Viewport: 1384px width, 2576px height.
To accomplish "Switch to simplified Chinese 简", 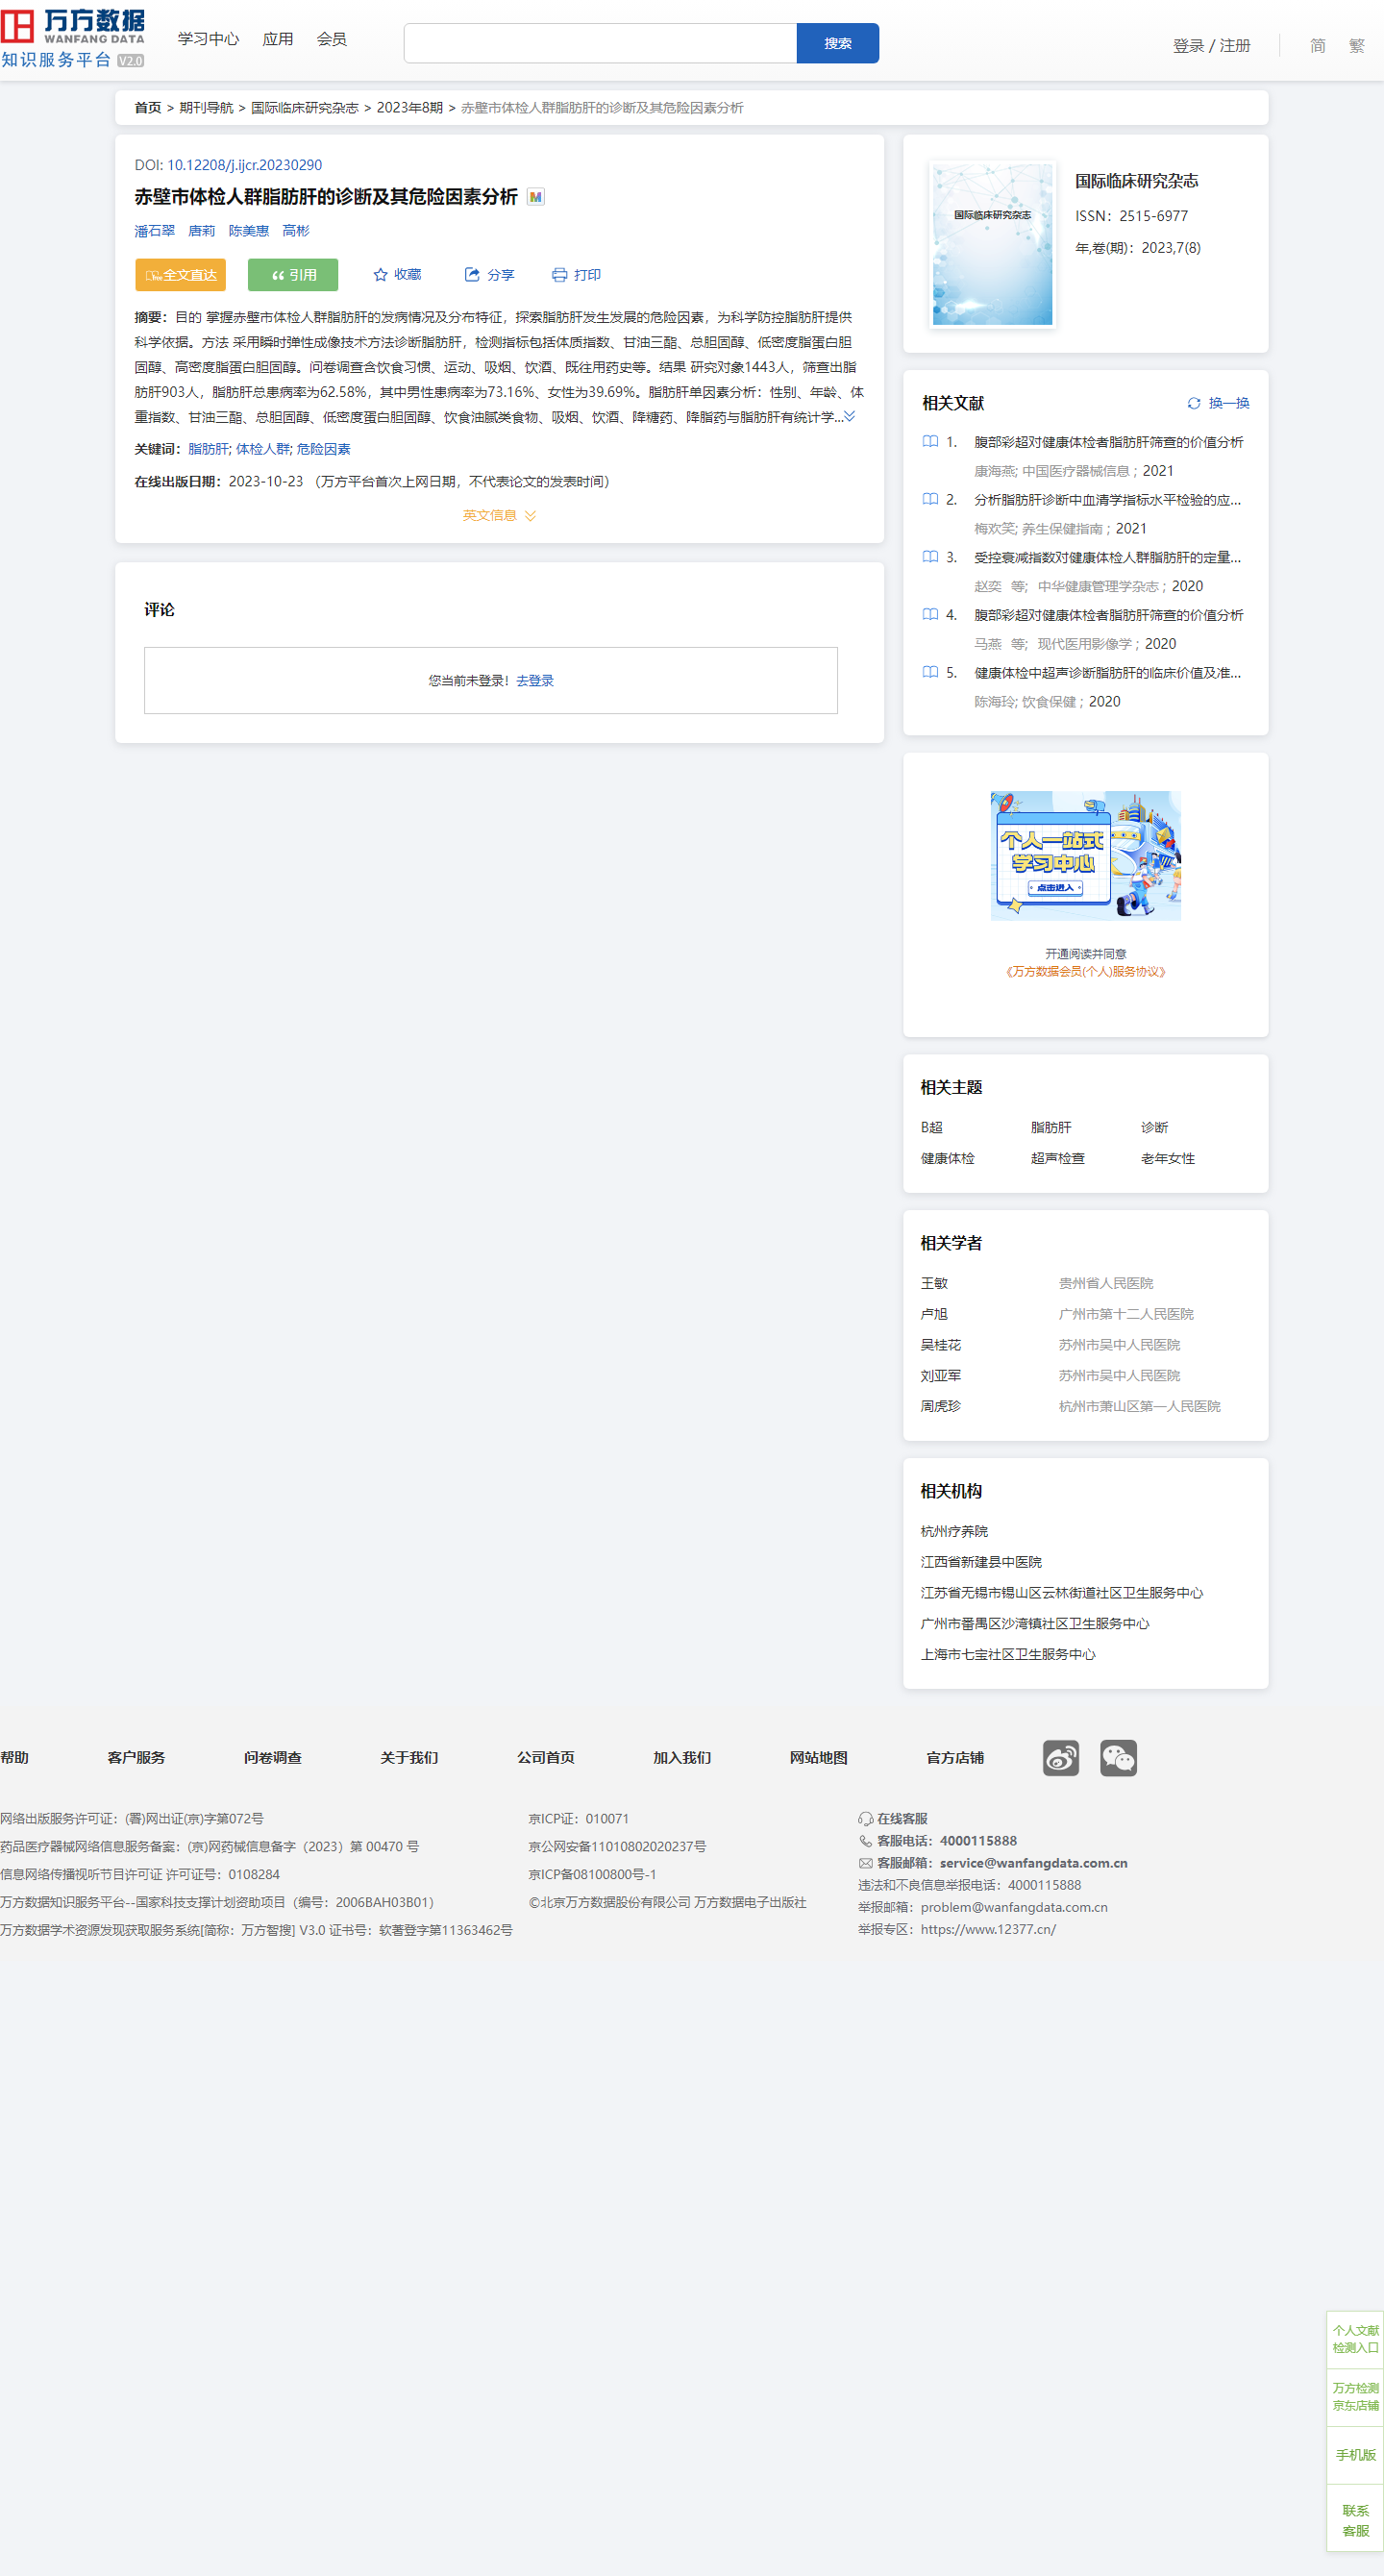I will tap(1317, 46).
